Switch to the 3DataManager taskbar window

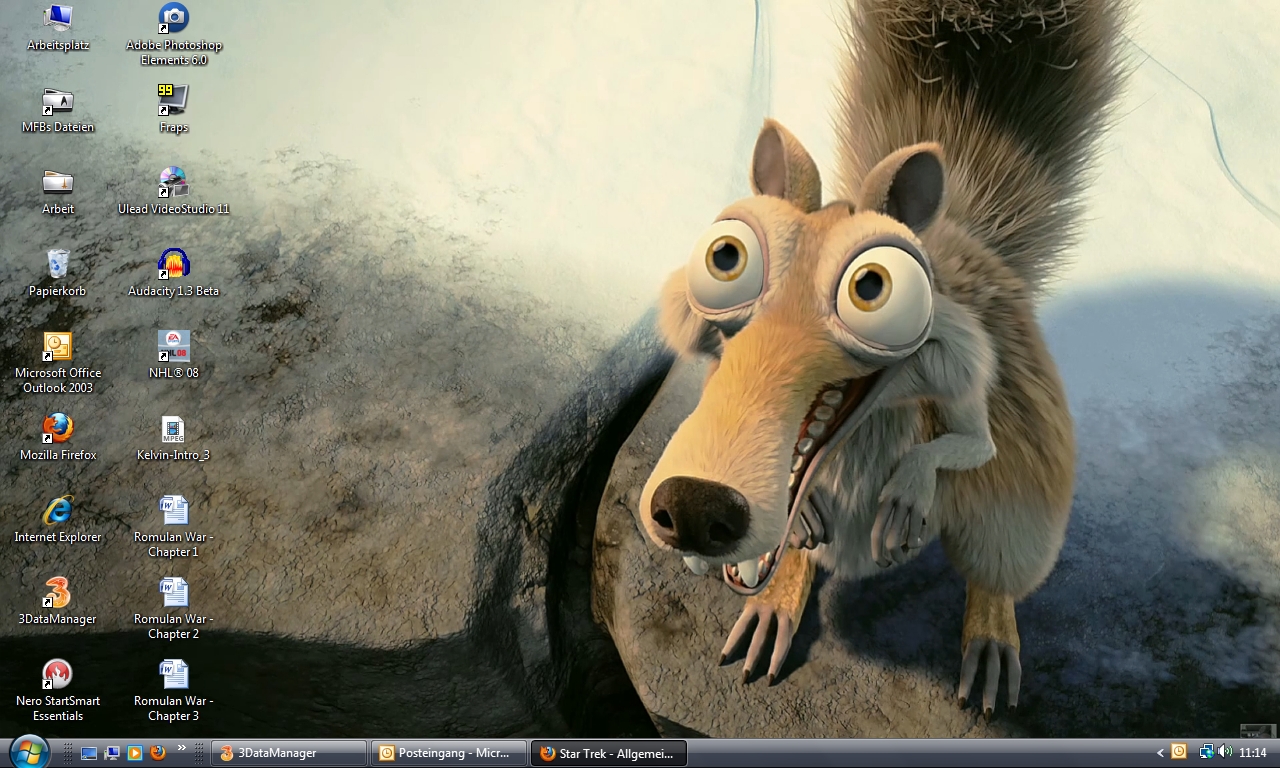288,753
